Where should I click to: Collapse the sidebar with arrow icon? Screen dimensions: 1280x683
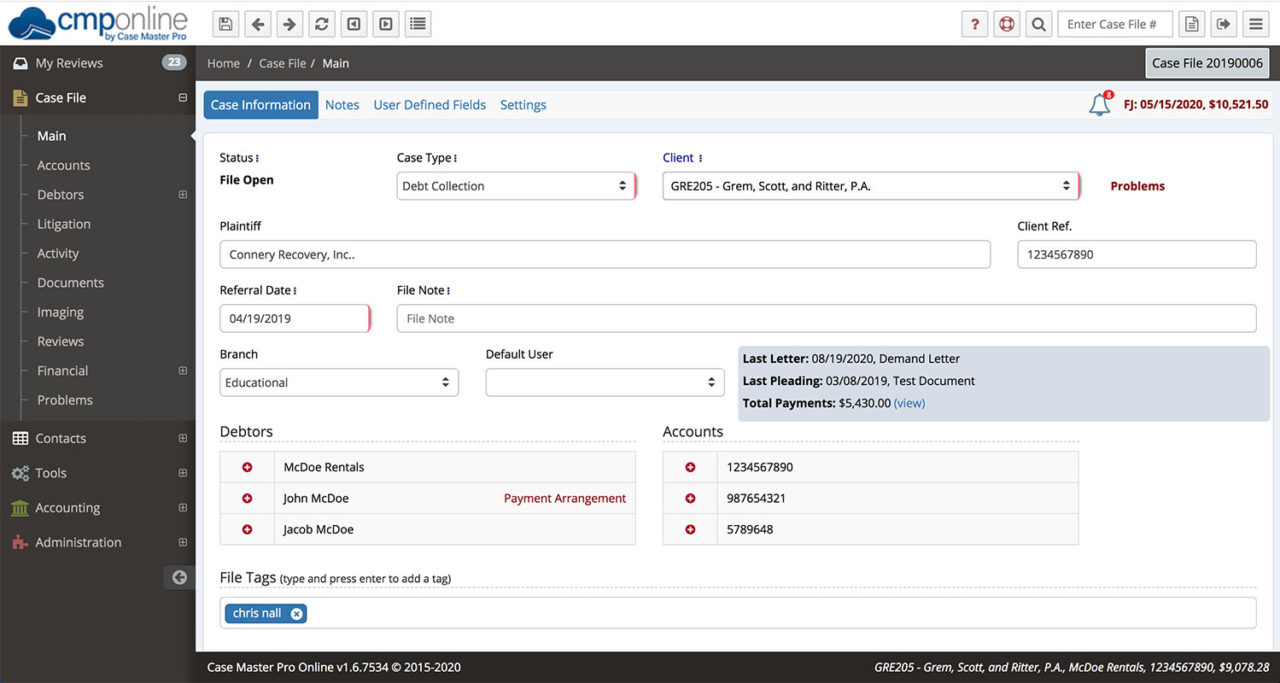pyautogui.click(x=179, y=577)
